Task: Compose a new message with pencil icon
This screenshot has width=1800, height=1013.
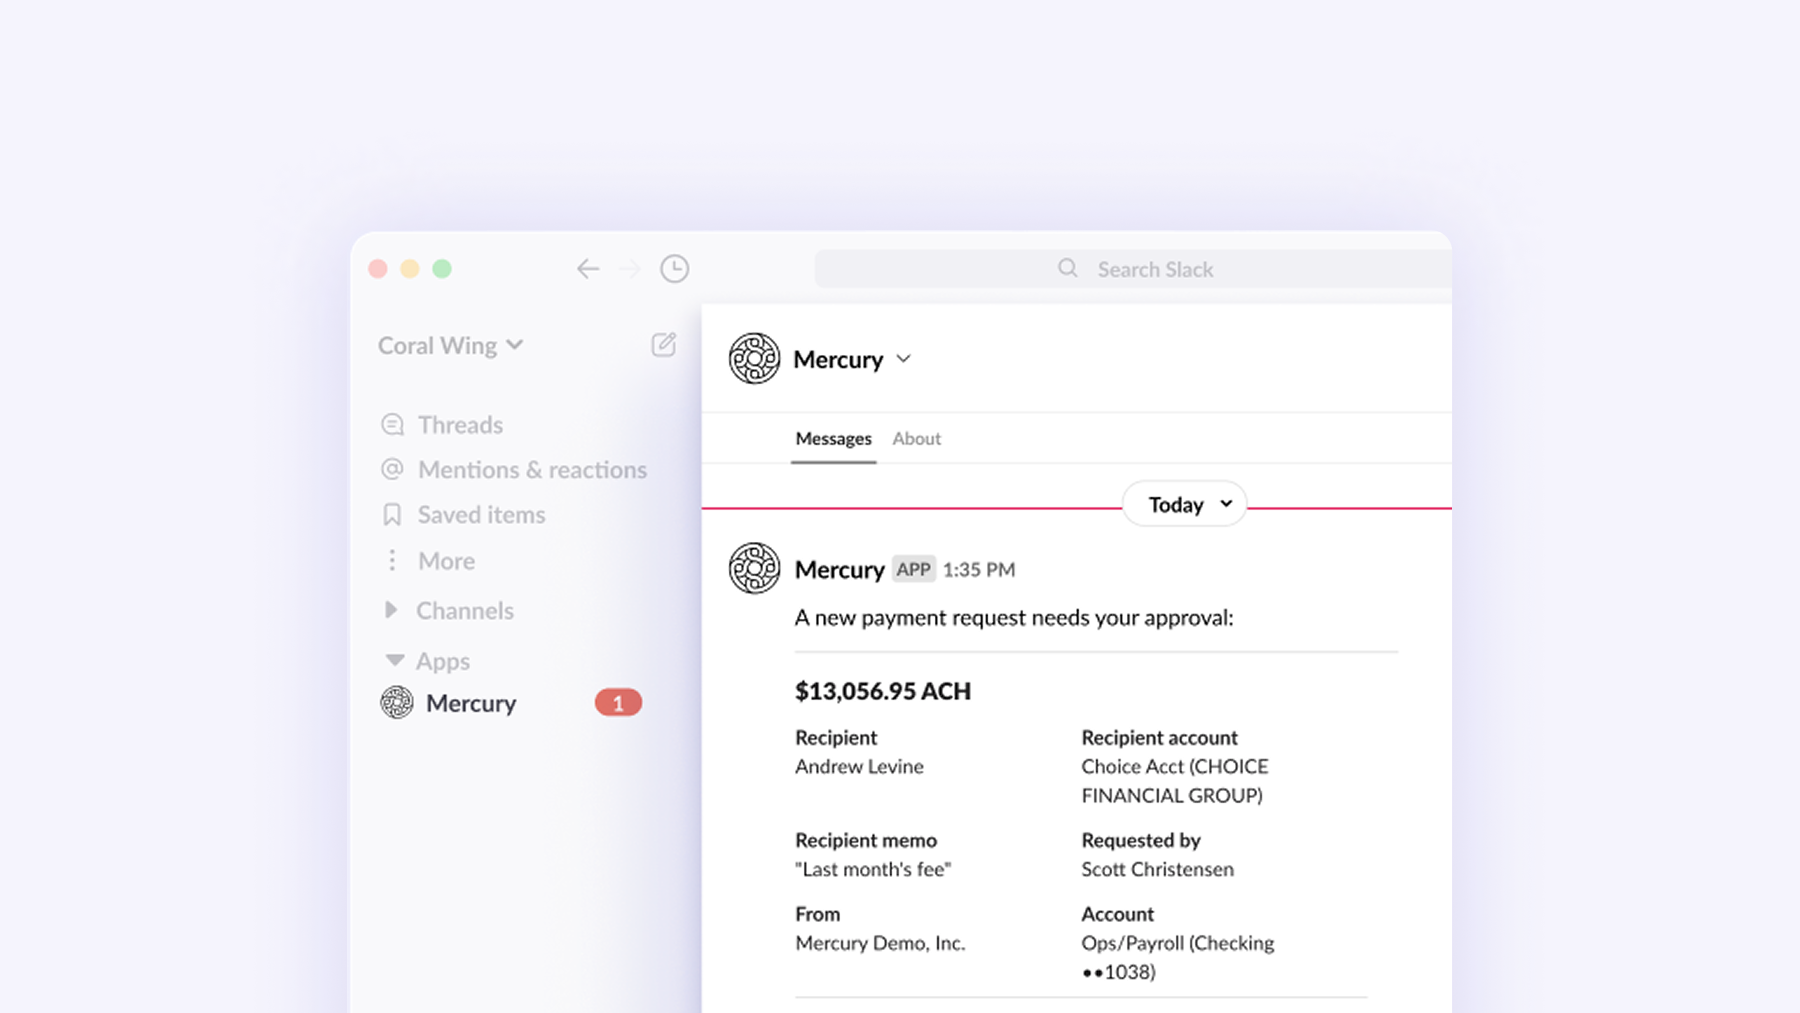Action: point(664,345)
